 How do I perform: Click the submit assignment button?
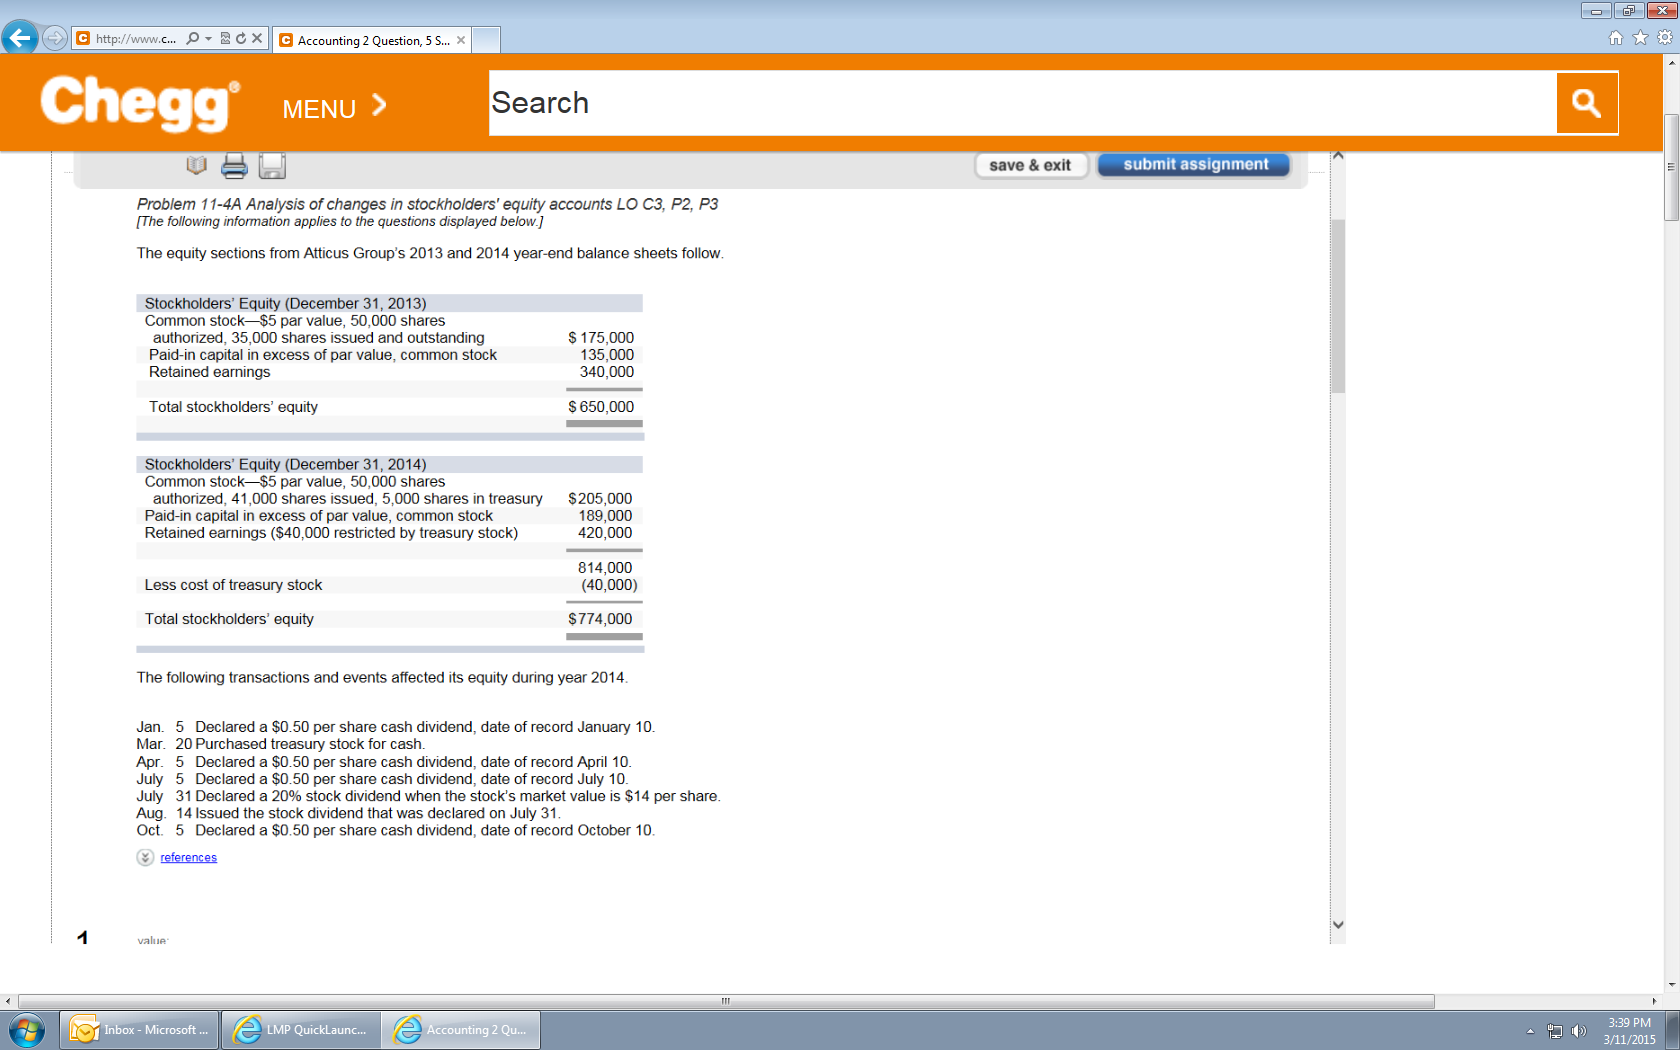[1194, 164]
